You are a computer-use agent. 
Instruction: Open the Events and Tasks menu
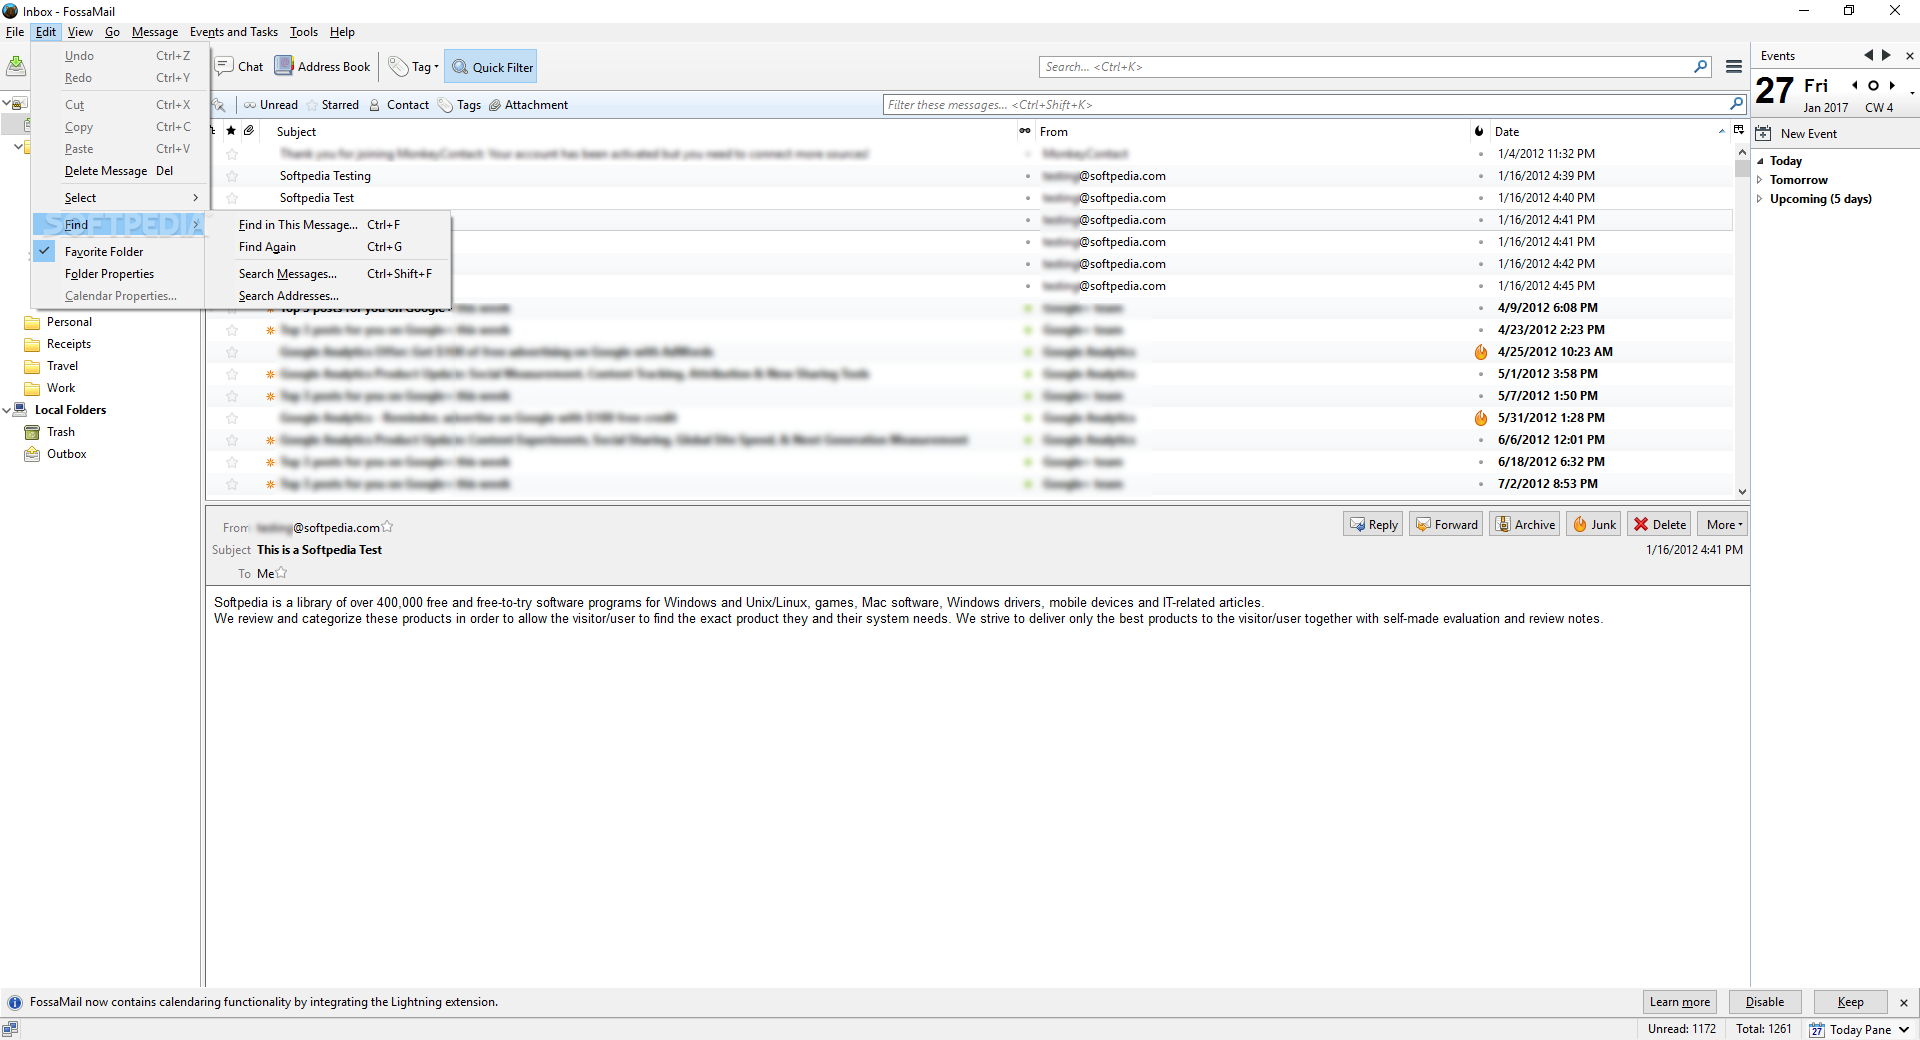tap(234, 32)
